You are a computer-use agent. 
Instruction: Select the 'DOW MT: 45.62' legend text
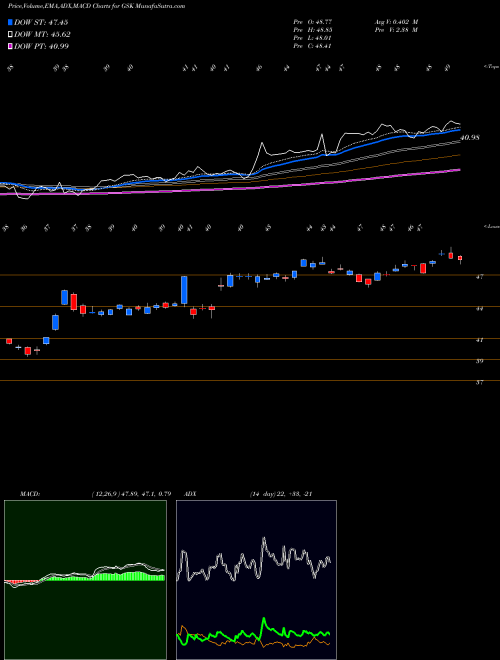point(43,35)
